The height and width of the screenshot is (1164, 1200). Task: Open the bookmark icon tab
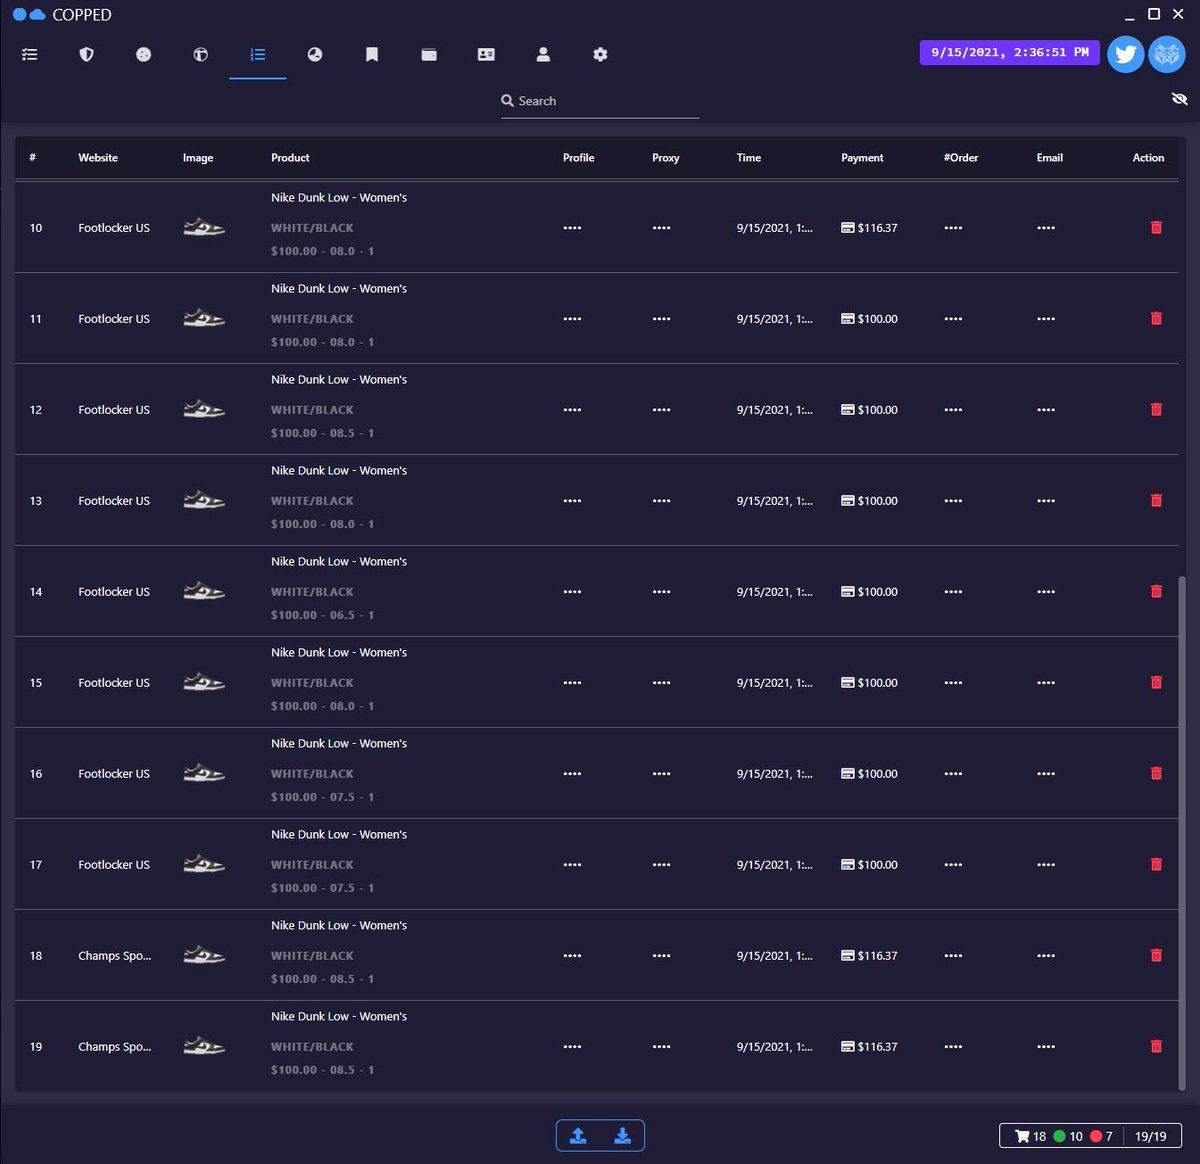[x=372, y=55]
